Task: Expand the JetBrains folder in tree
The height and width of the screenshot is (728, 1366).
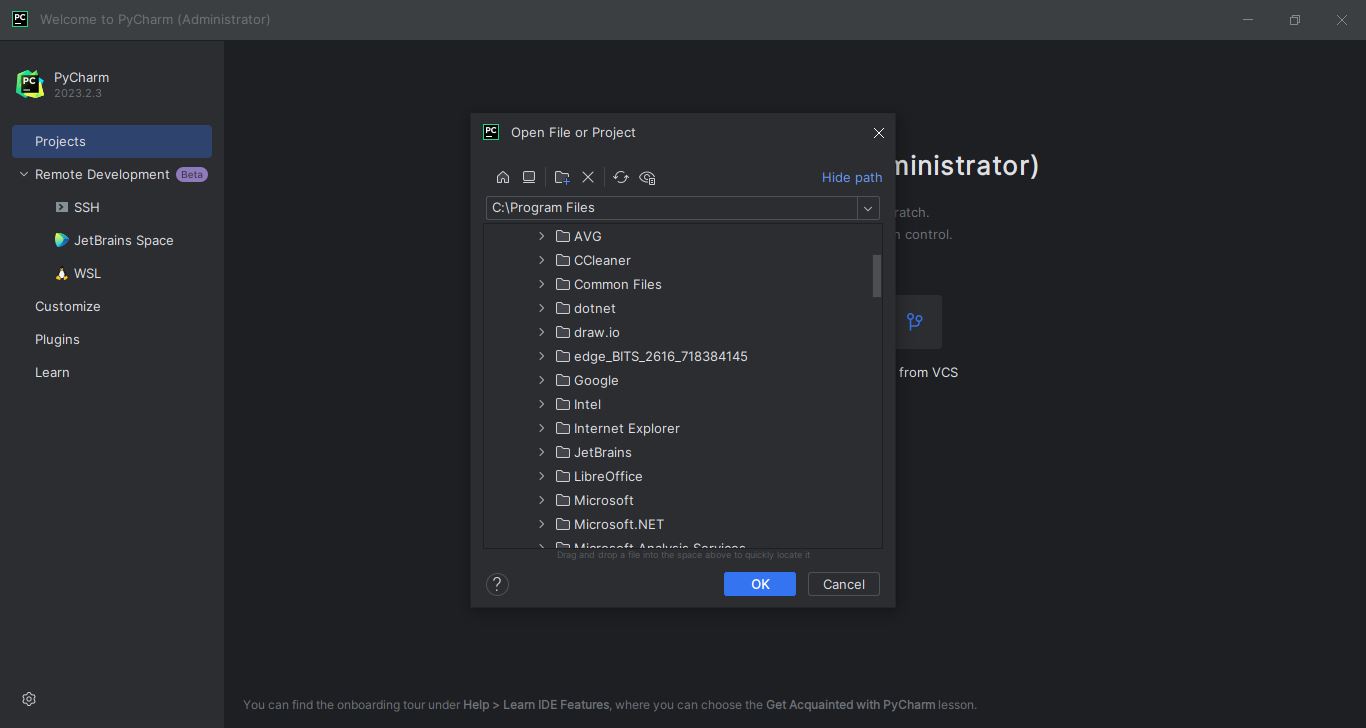Action: [x=542, y=452]
